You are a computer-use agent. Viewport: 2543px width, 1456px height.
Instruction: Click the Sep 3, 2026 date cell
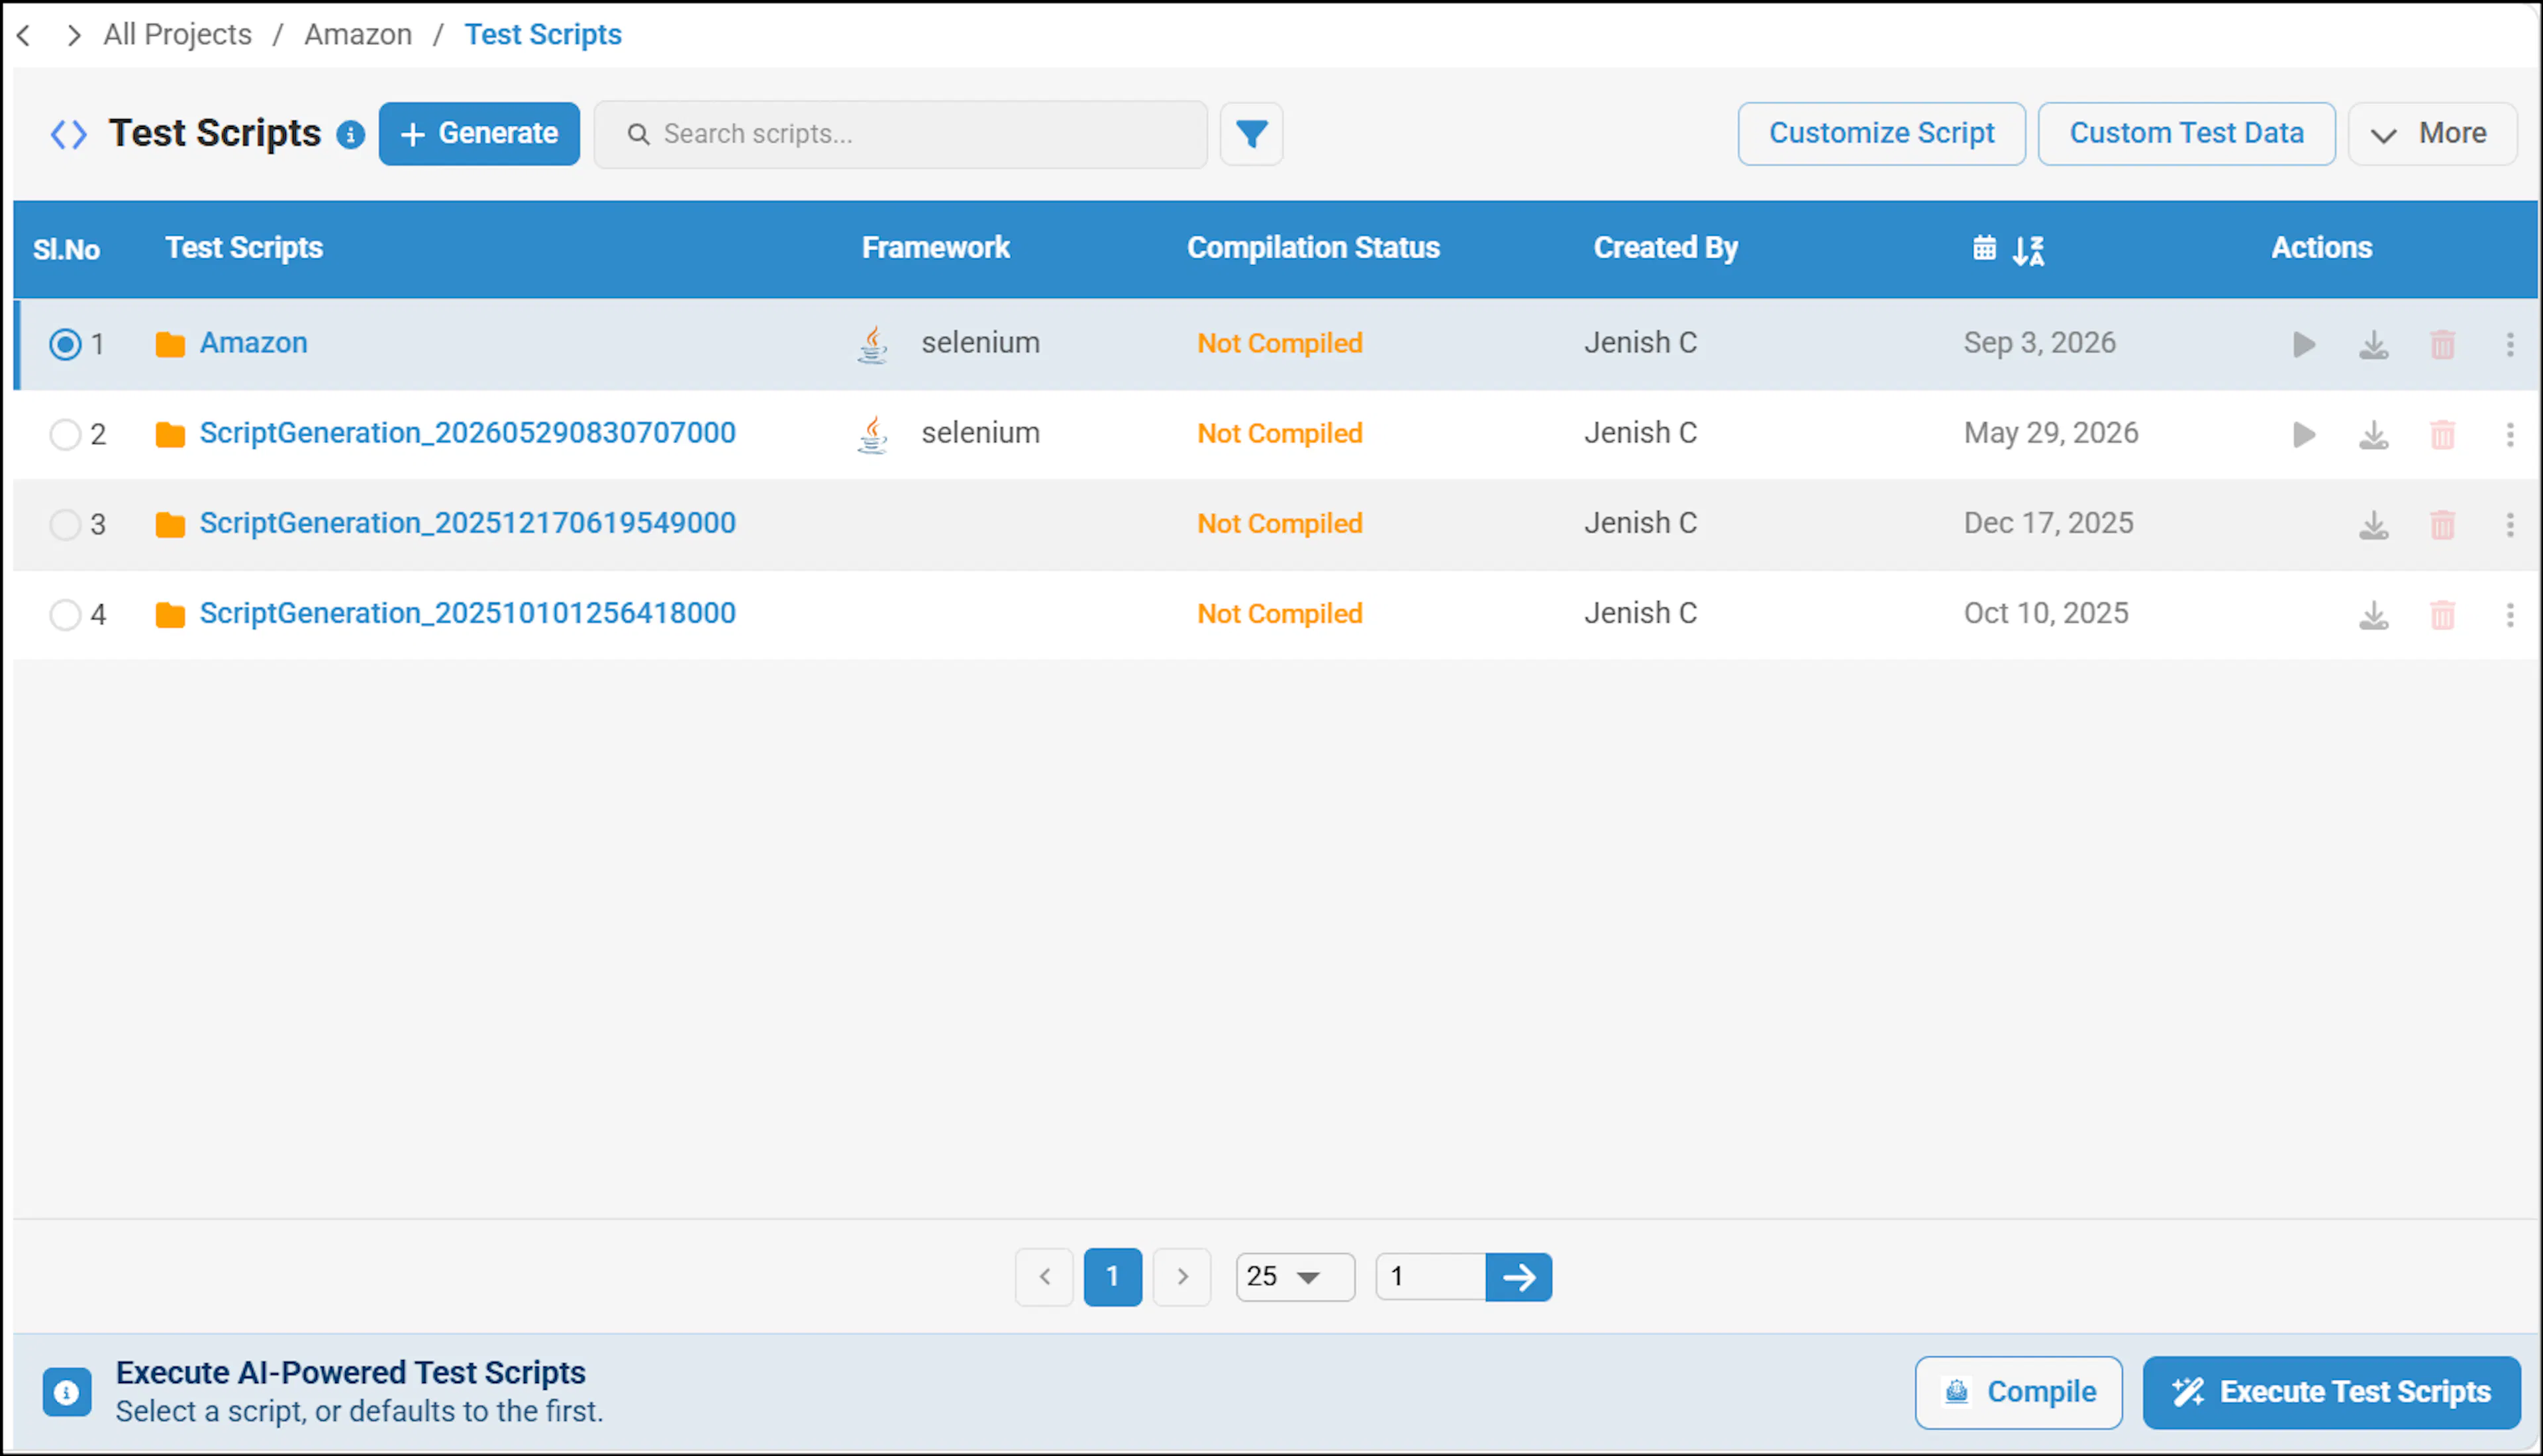(x=2039, y=343)
